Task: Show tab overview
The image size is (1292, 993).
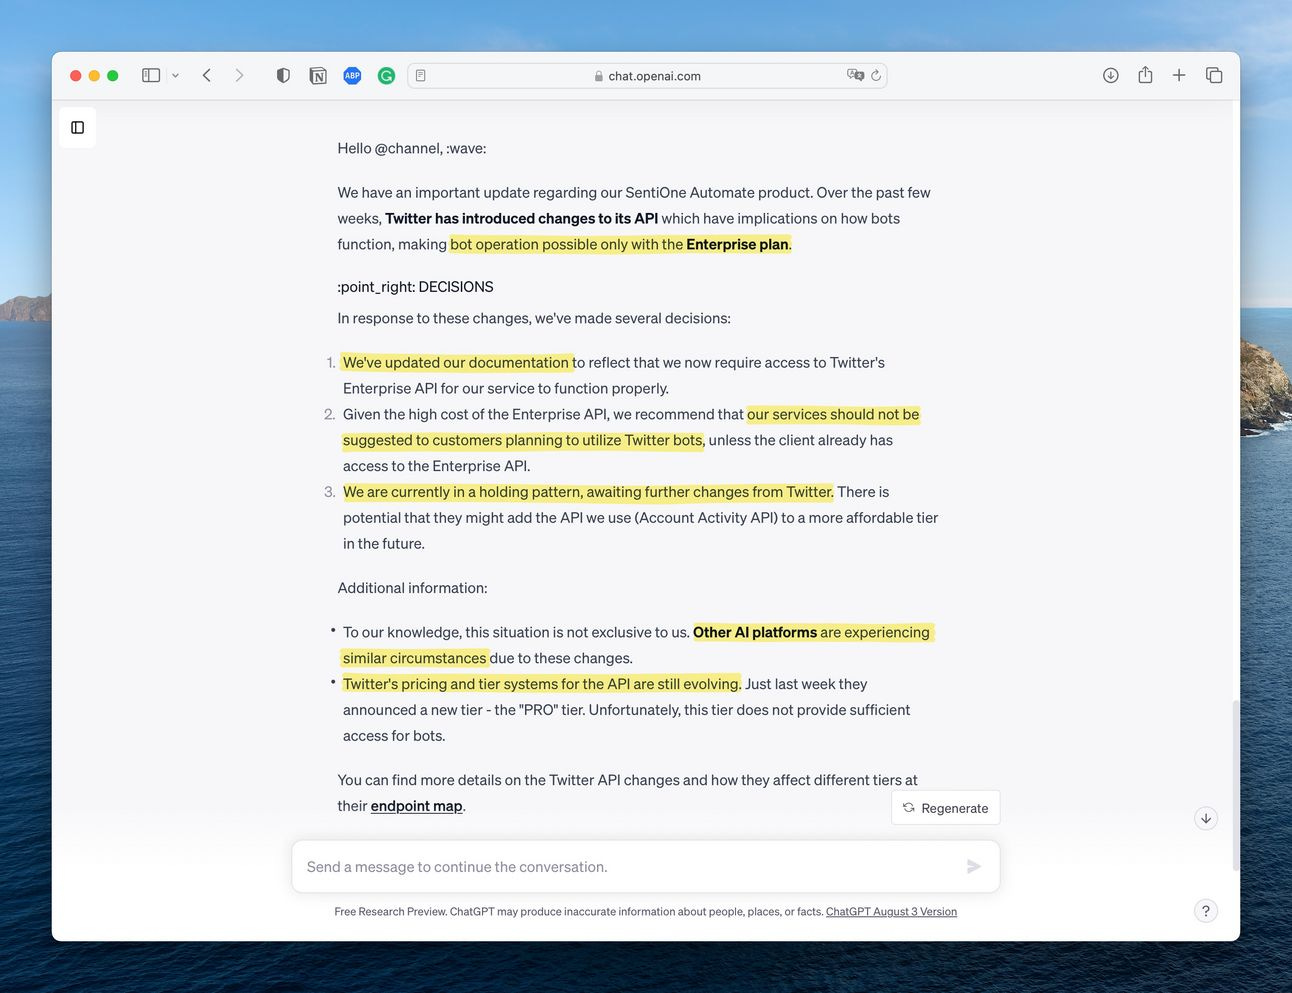Action: pos(1214,75)
